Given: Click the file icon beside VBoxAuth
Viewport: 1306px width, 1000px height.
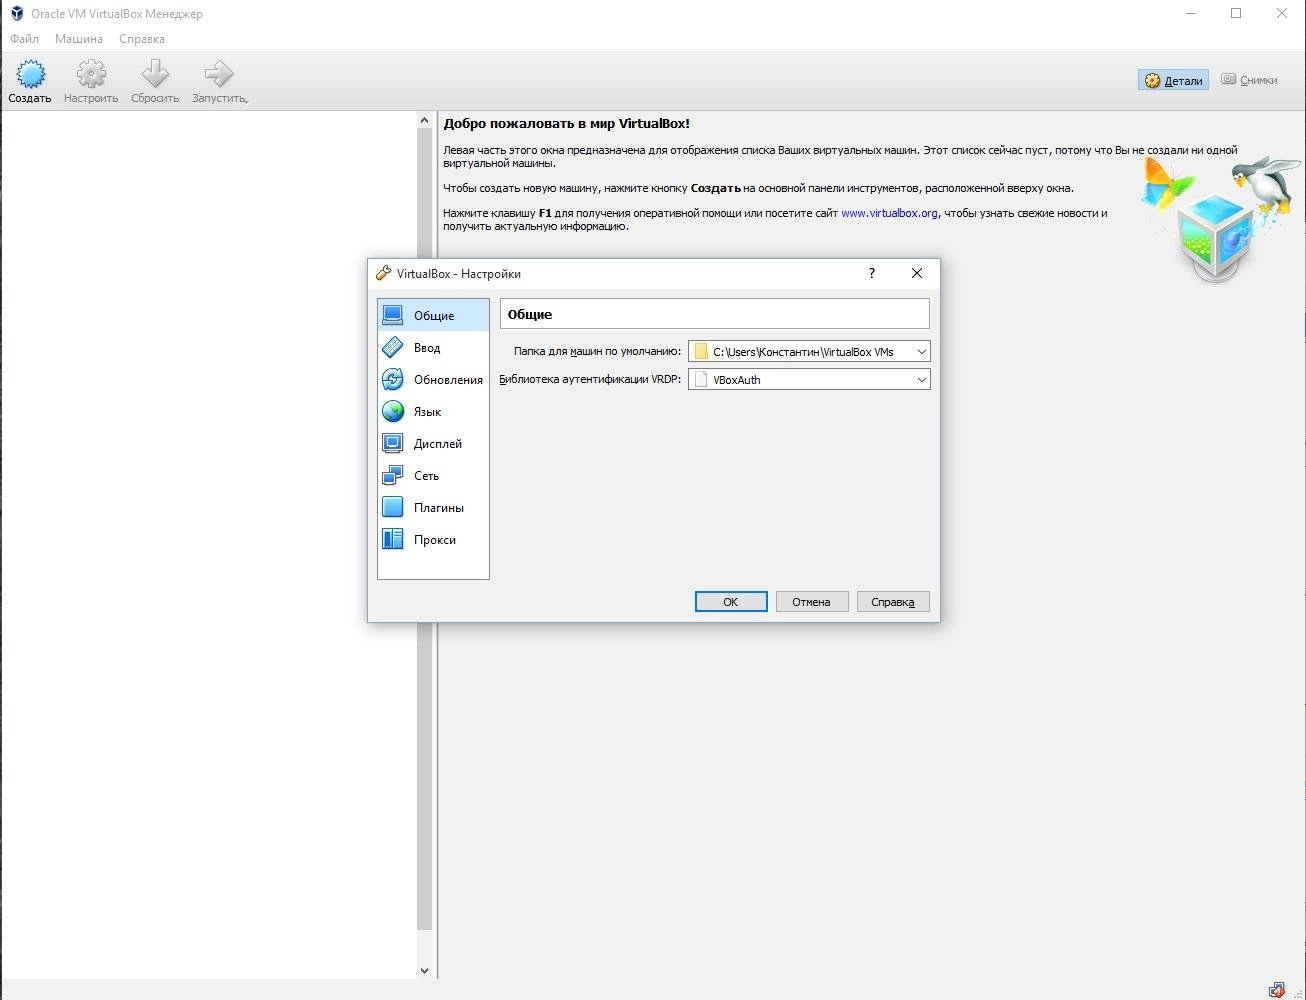Looking at the screenshot, I should click(x=701, y=379).
